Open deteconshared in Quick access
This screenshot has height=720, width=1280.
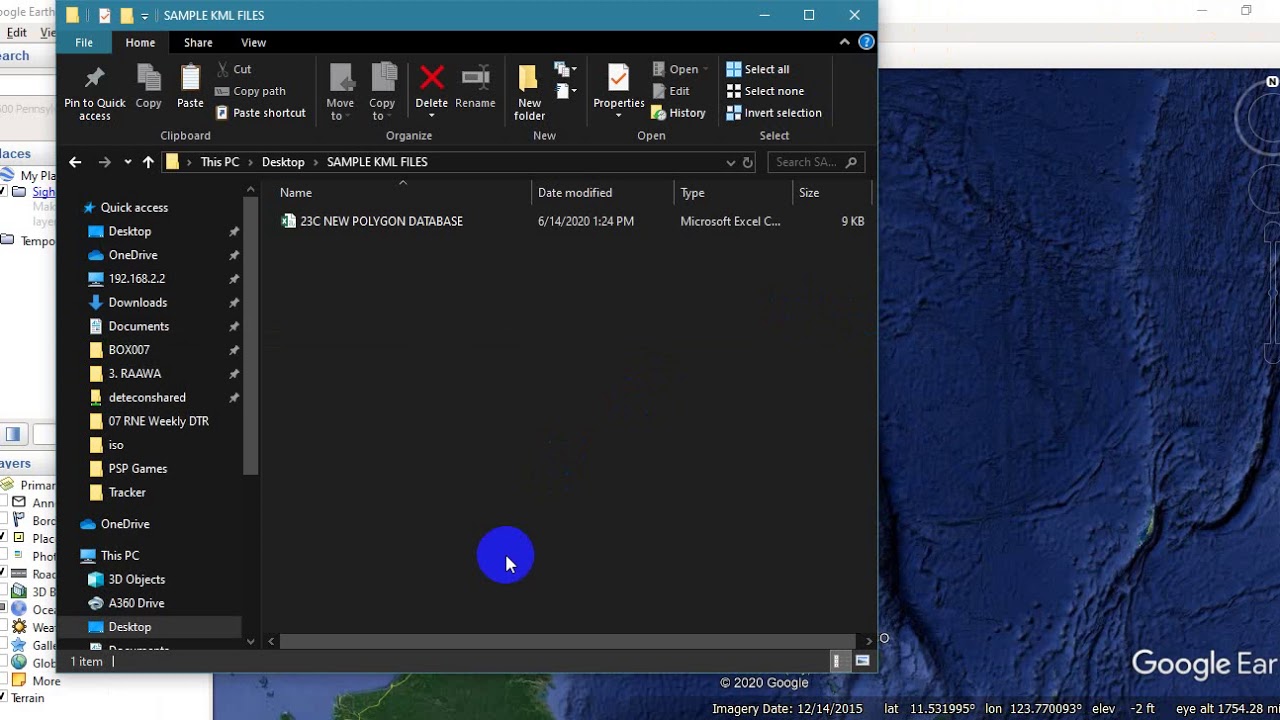tap(137, 398)
